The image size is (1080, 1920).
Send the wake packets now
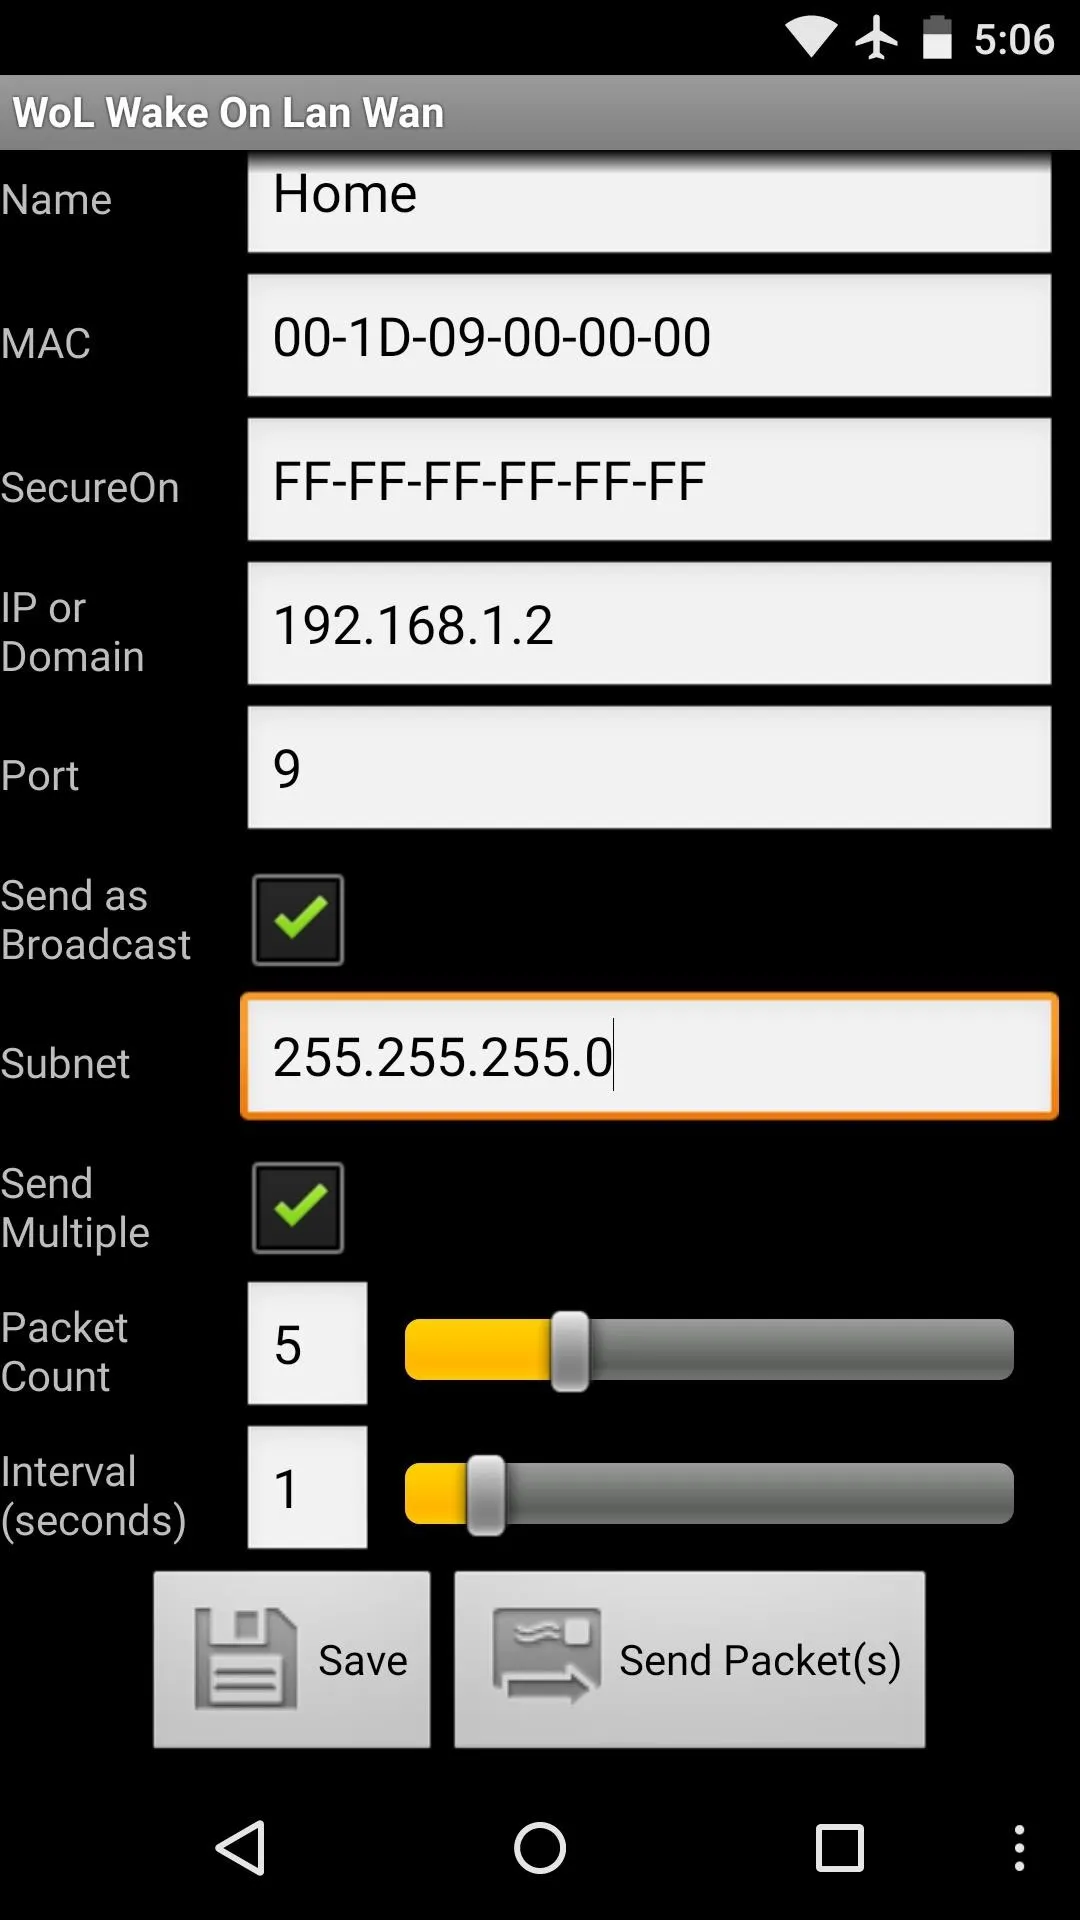click(x=690, y=1660)
